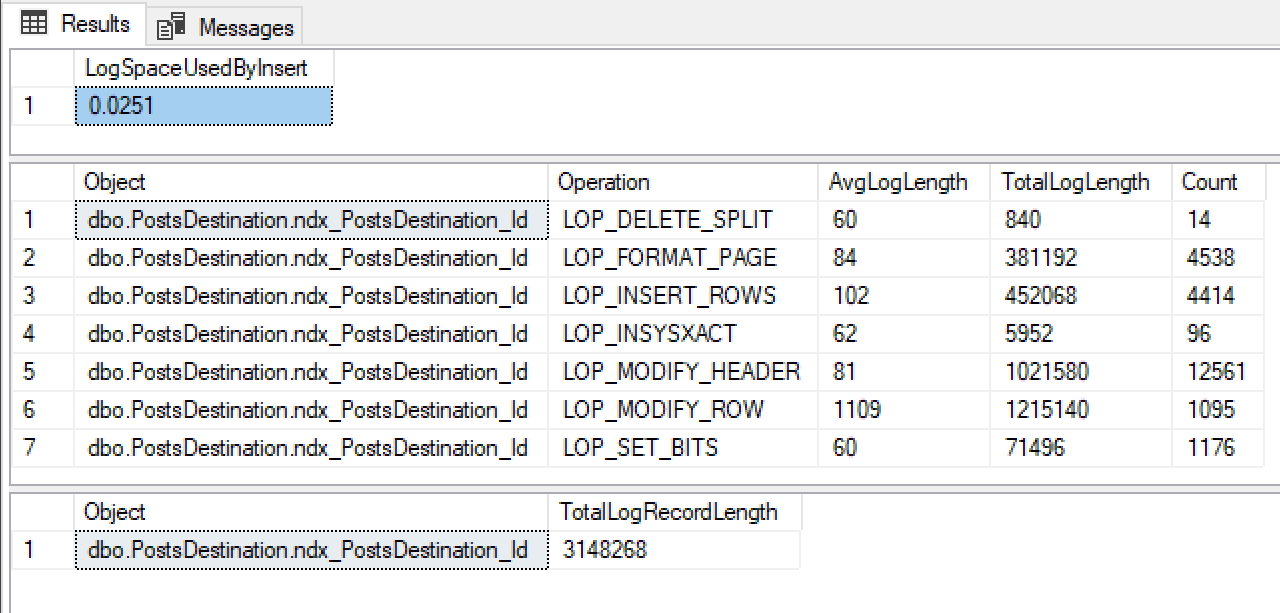This screenshot has height=613, width=1280.
Task: Click the AvgLogLength column header
Action: point(898,182)
